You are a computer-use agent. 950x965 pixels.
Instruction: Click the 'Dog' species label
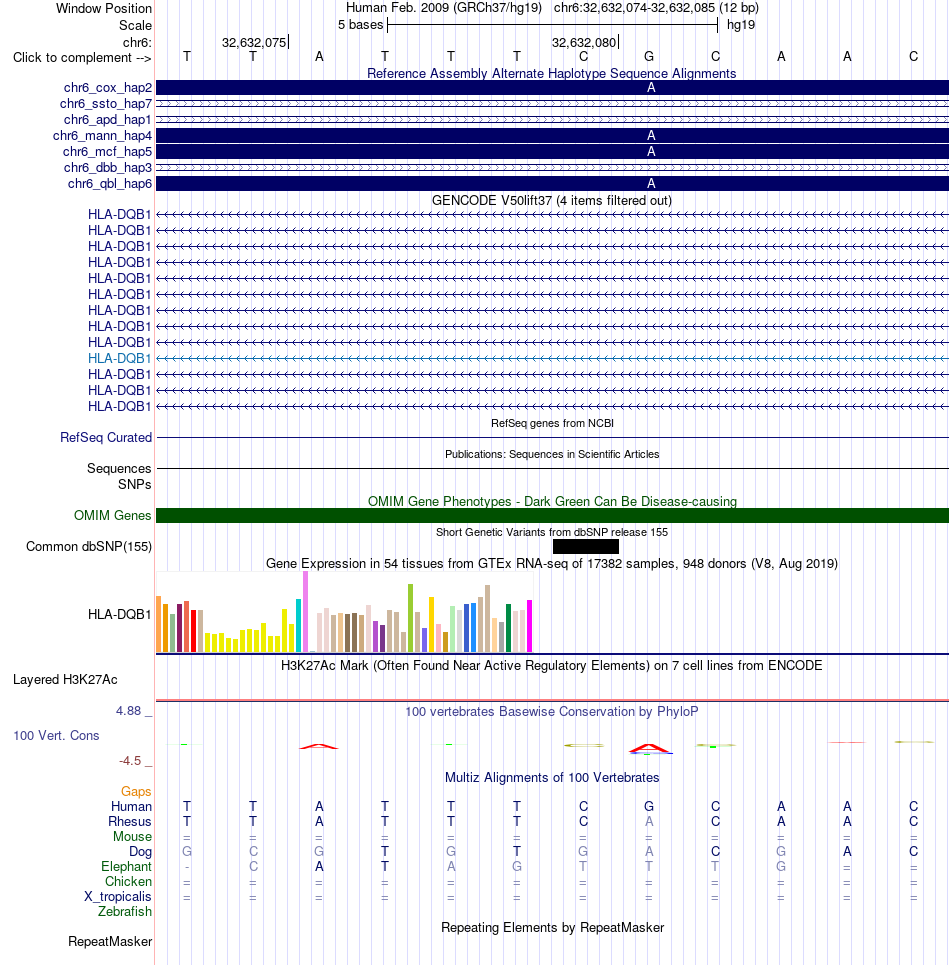click(140, 852)
